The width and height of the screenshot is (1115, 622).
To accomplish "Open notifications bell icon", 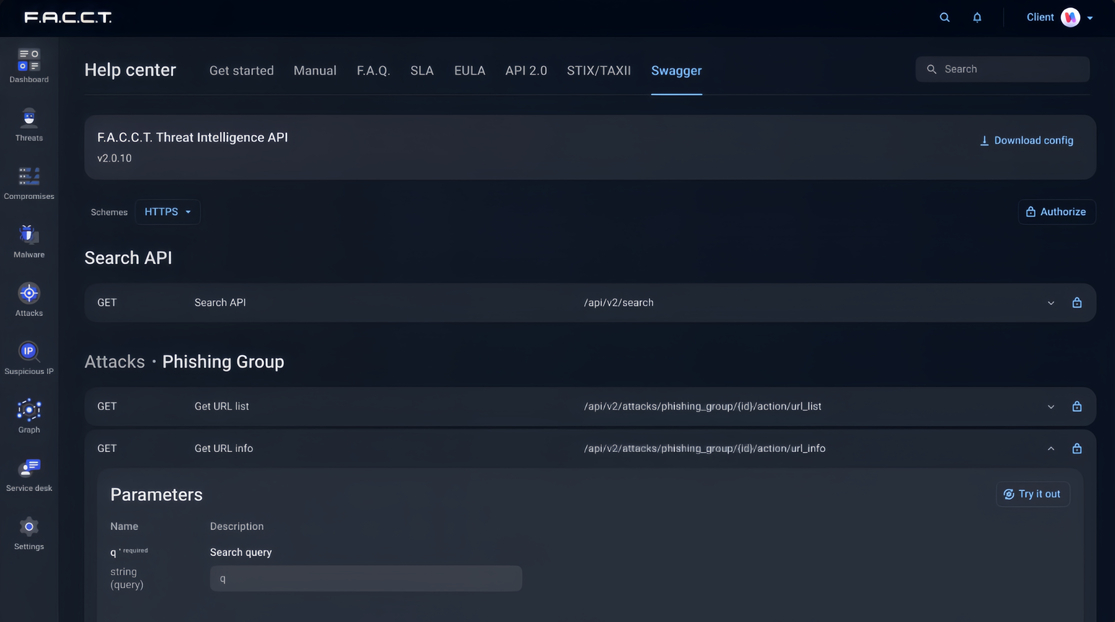I will [x=977, y=17].
